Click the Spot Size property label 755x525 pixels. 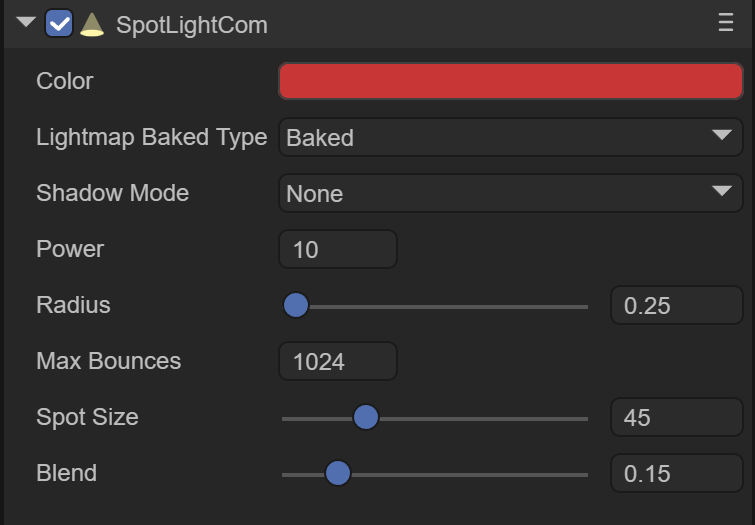(x=87, y=417)
